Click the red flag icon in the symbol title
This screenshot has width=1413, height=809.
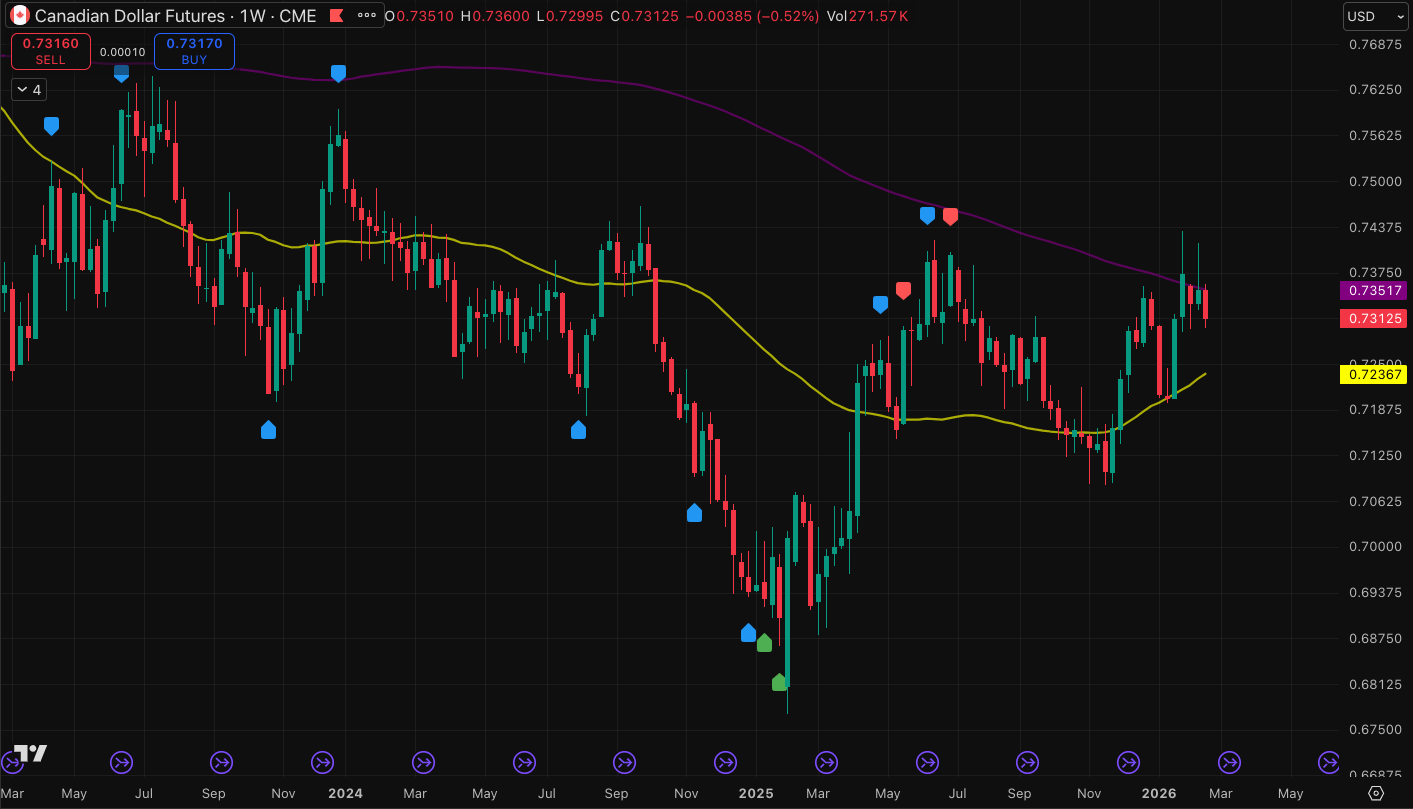[x=336, y=16]
